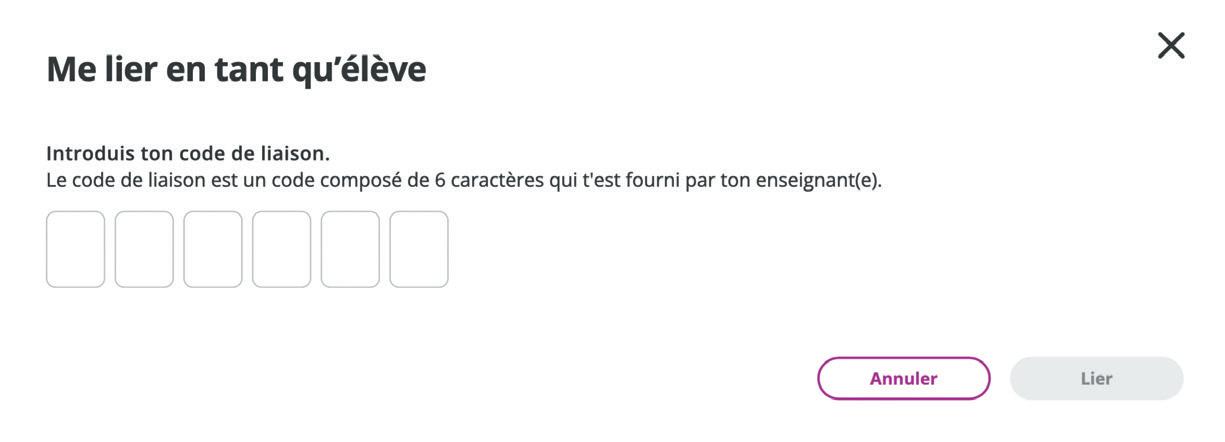
Task: Activate the code box before the last one
Action: pyautogui.click(x=350, y=249)
